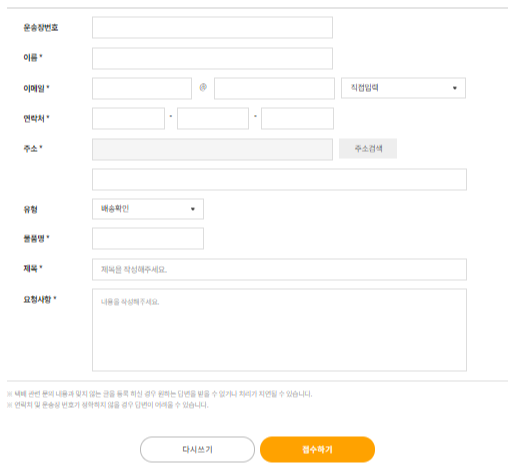Click the 주소검색 button
The width and height of the screenshot is (511, 466).
click(368, 148)
